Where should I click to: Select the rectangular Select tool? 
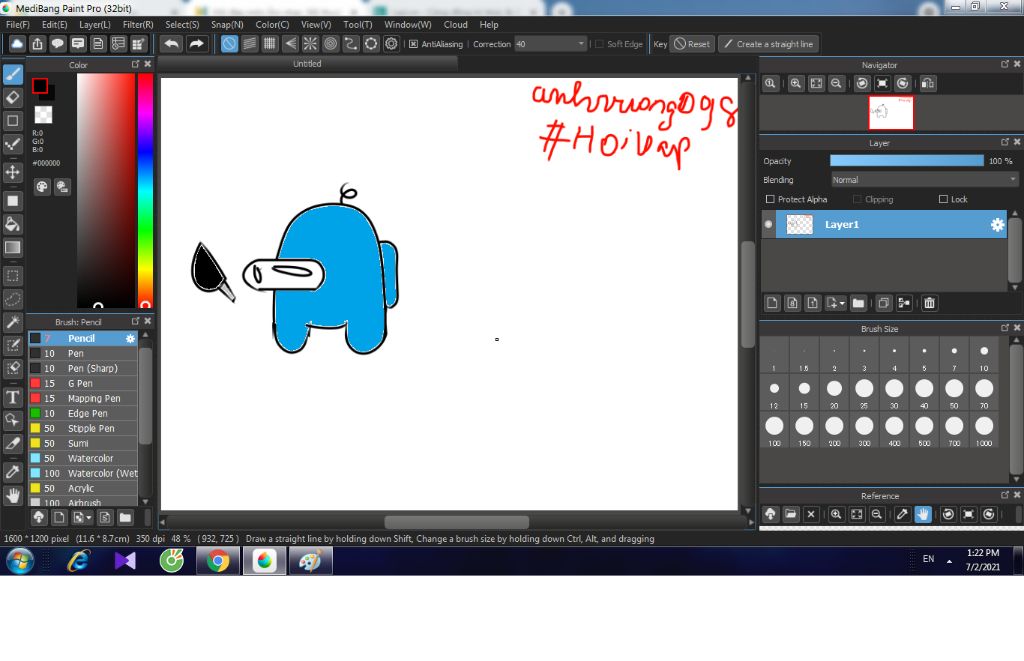(x=12, y=276)
